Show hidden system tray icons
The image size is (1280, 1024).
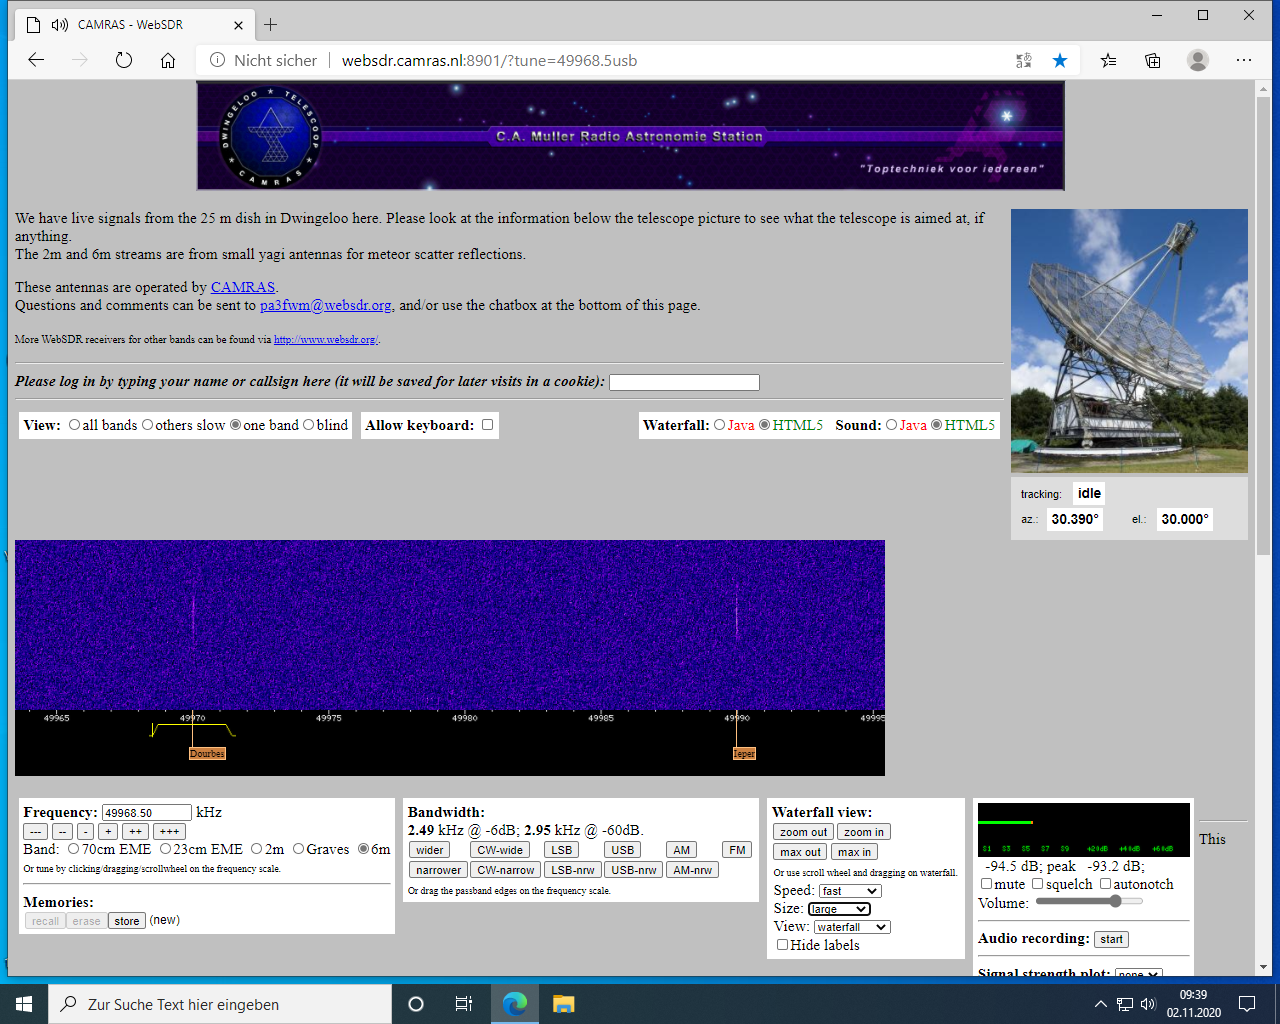pyautogui.click(x=1101, y=1004)
